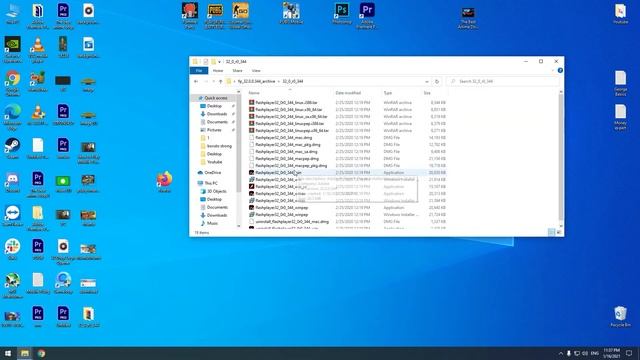Select the Youtube file on the desktop

[x=620, y=14]
